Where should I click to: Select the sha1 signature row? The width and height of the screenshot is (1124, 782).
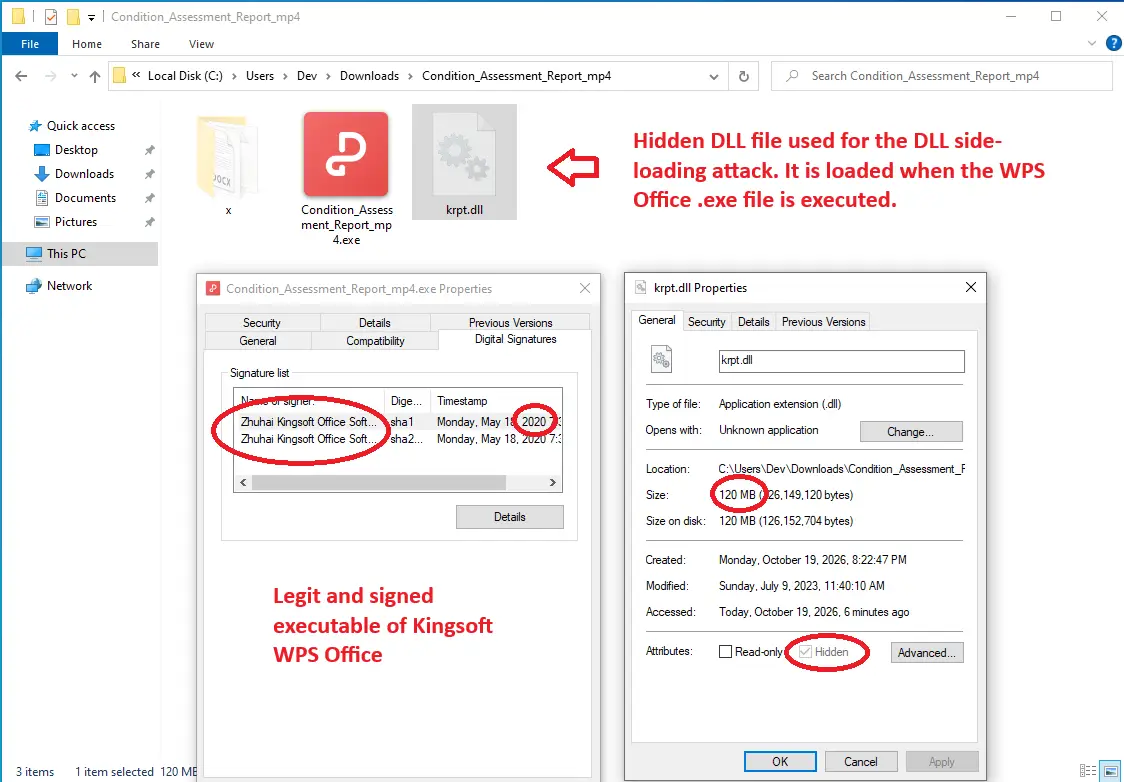(x=398, y=421)
